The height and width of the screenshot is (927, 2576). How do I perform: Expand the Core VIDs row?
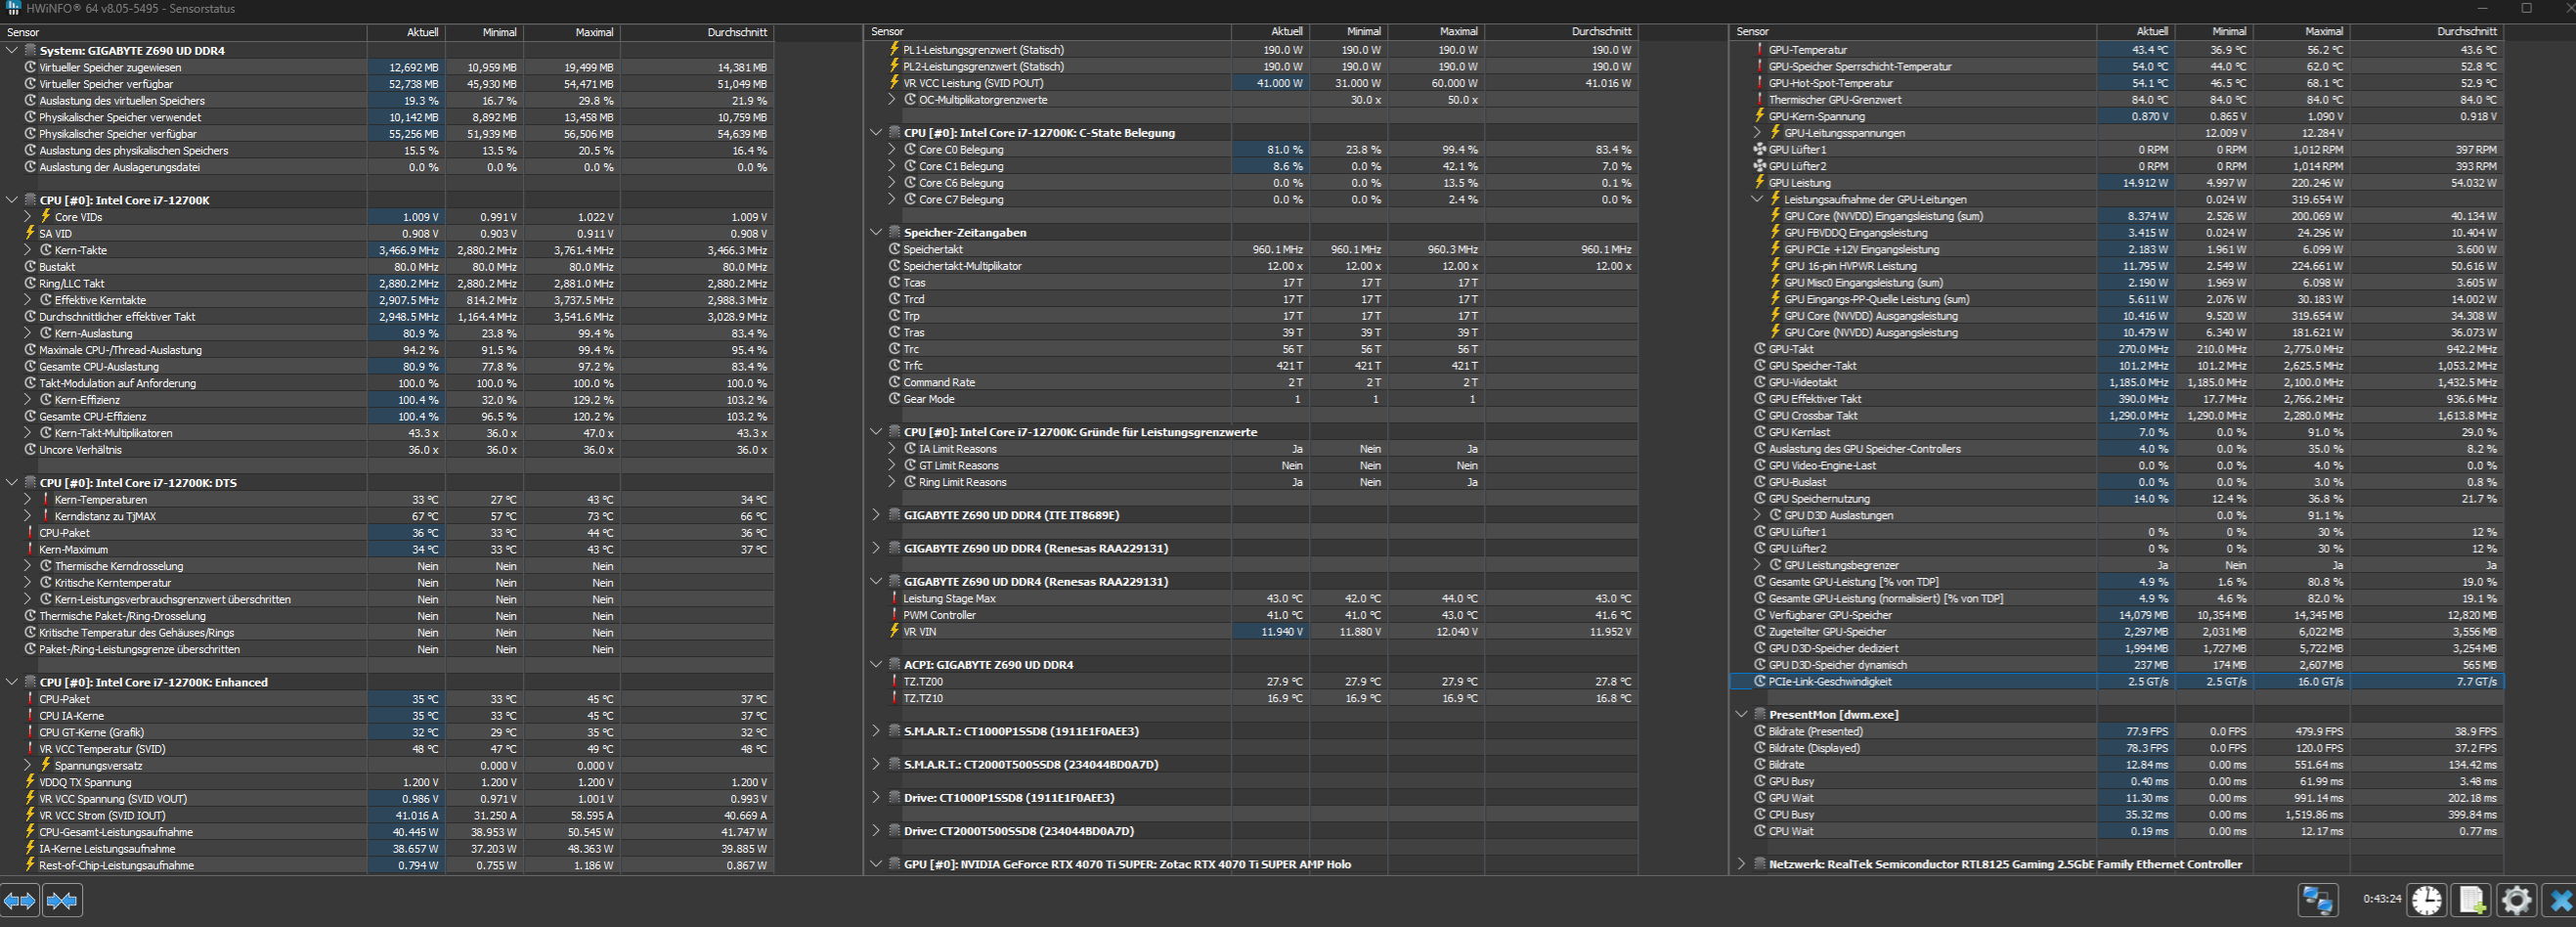coord(28,216)
